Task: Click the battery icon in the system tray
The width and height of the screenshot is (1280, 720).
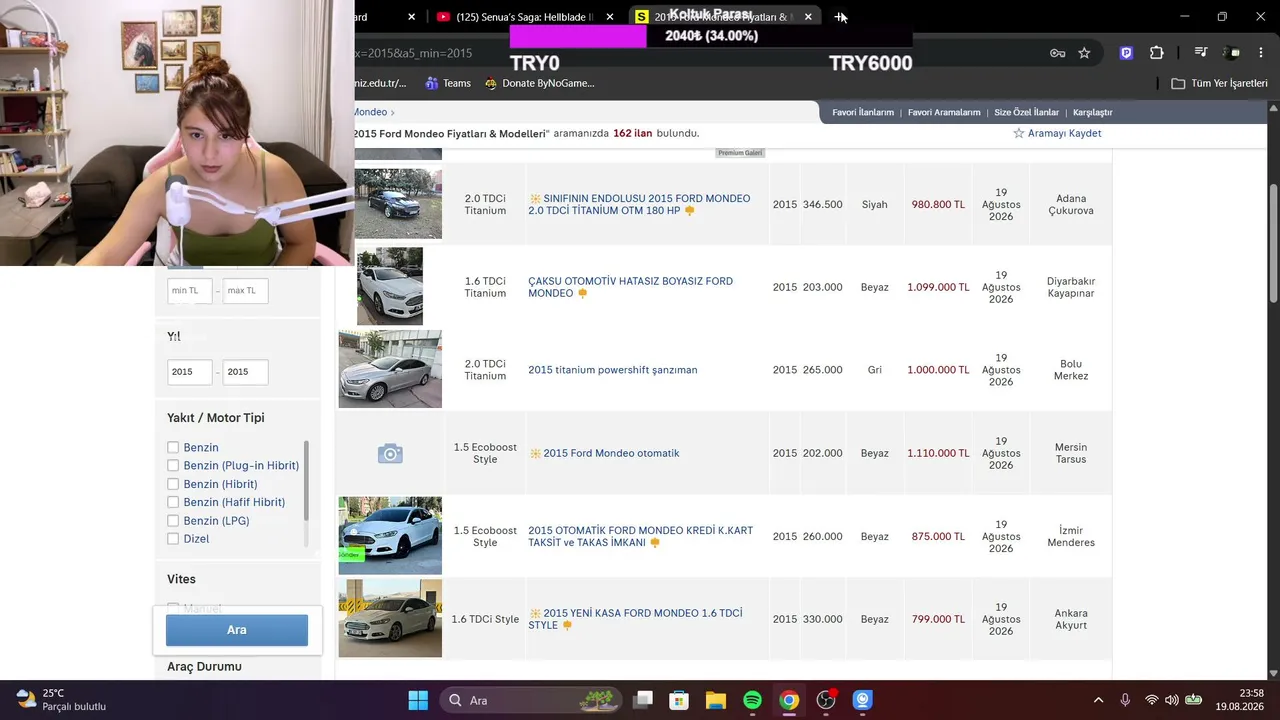Action: (1193, 700)
